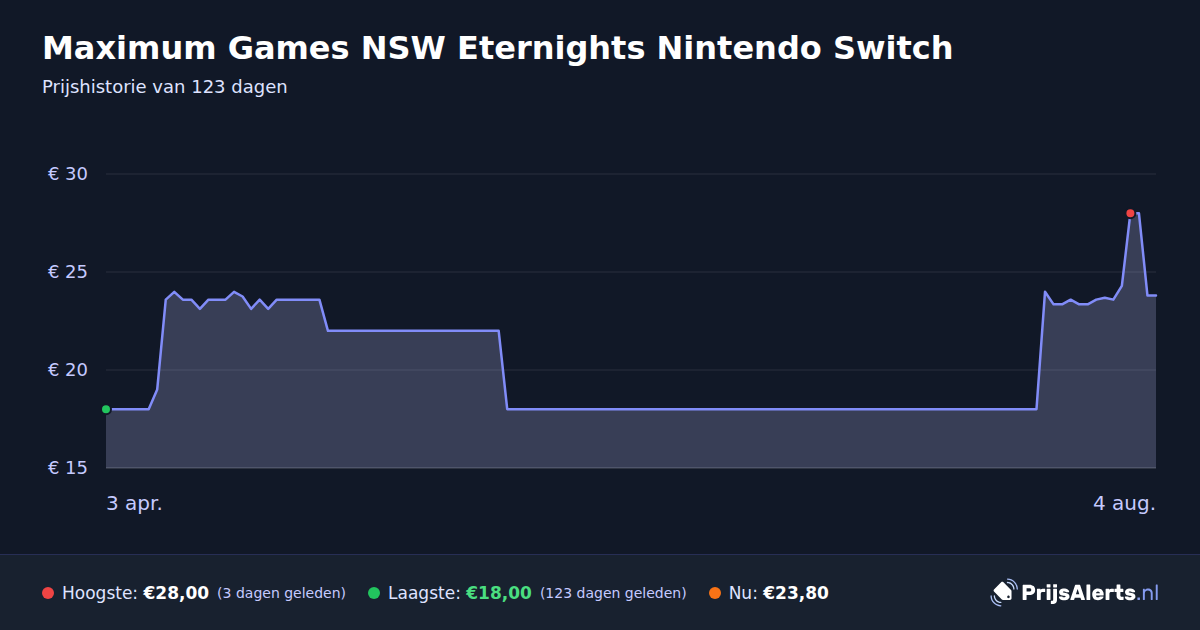Click the Hoogste €28,00 price value
The height and width of the screenshot is (630, 1200).
point(176,593)
